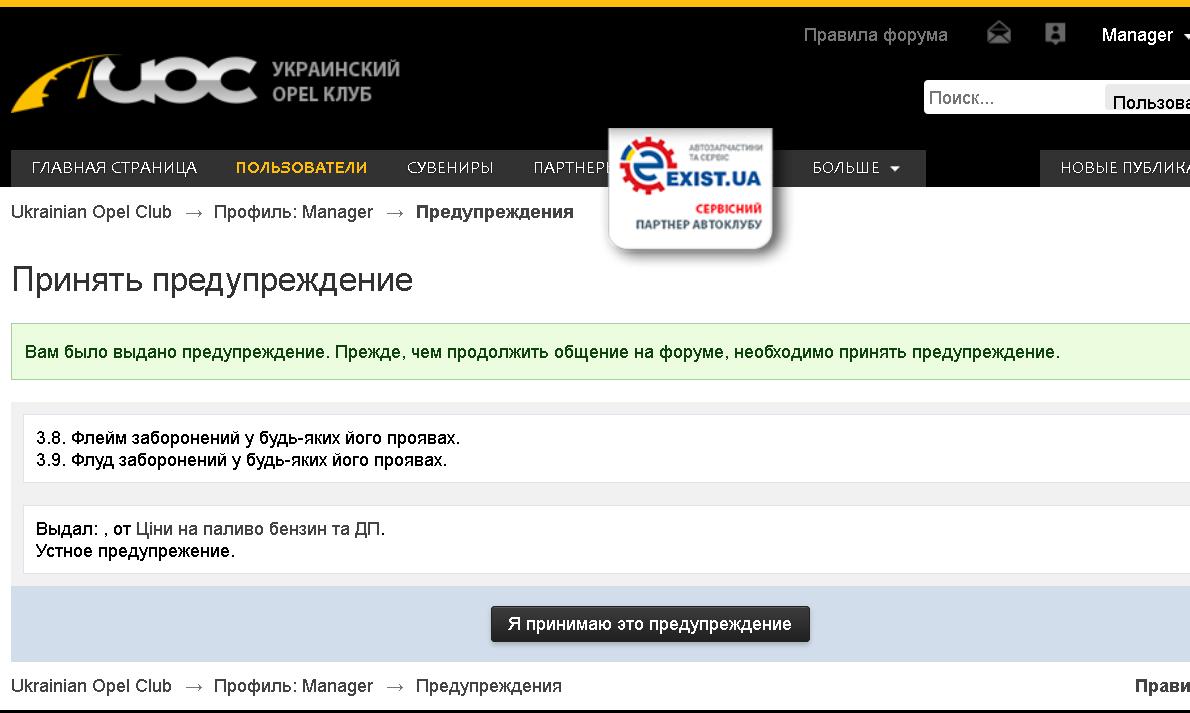Open НОВЫЕ ПУБЛИКАЦИИ in the navigation bar
The width and height of the screenshot is (1190, 713).
click(1123, 168)
